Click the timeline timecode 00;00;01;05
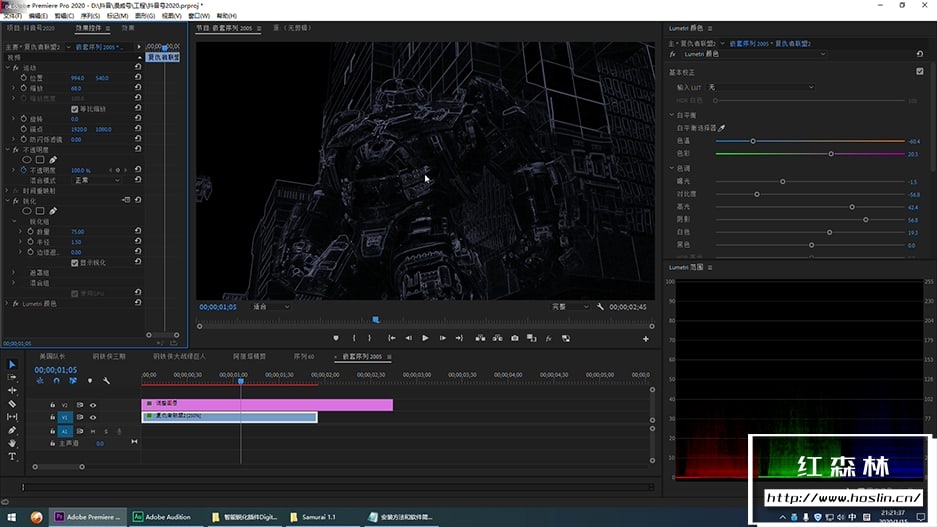 pyautogui.click(x=56, y=370)
